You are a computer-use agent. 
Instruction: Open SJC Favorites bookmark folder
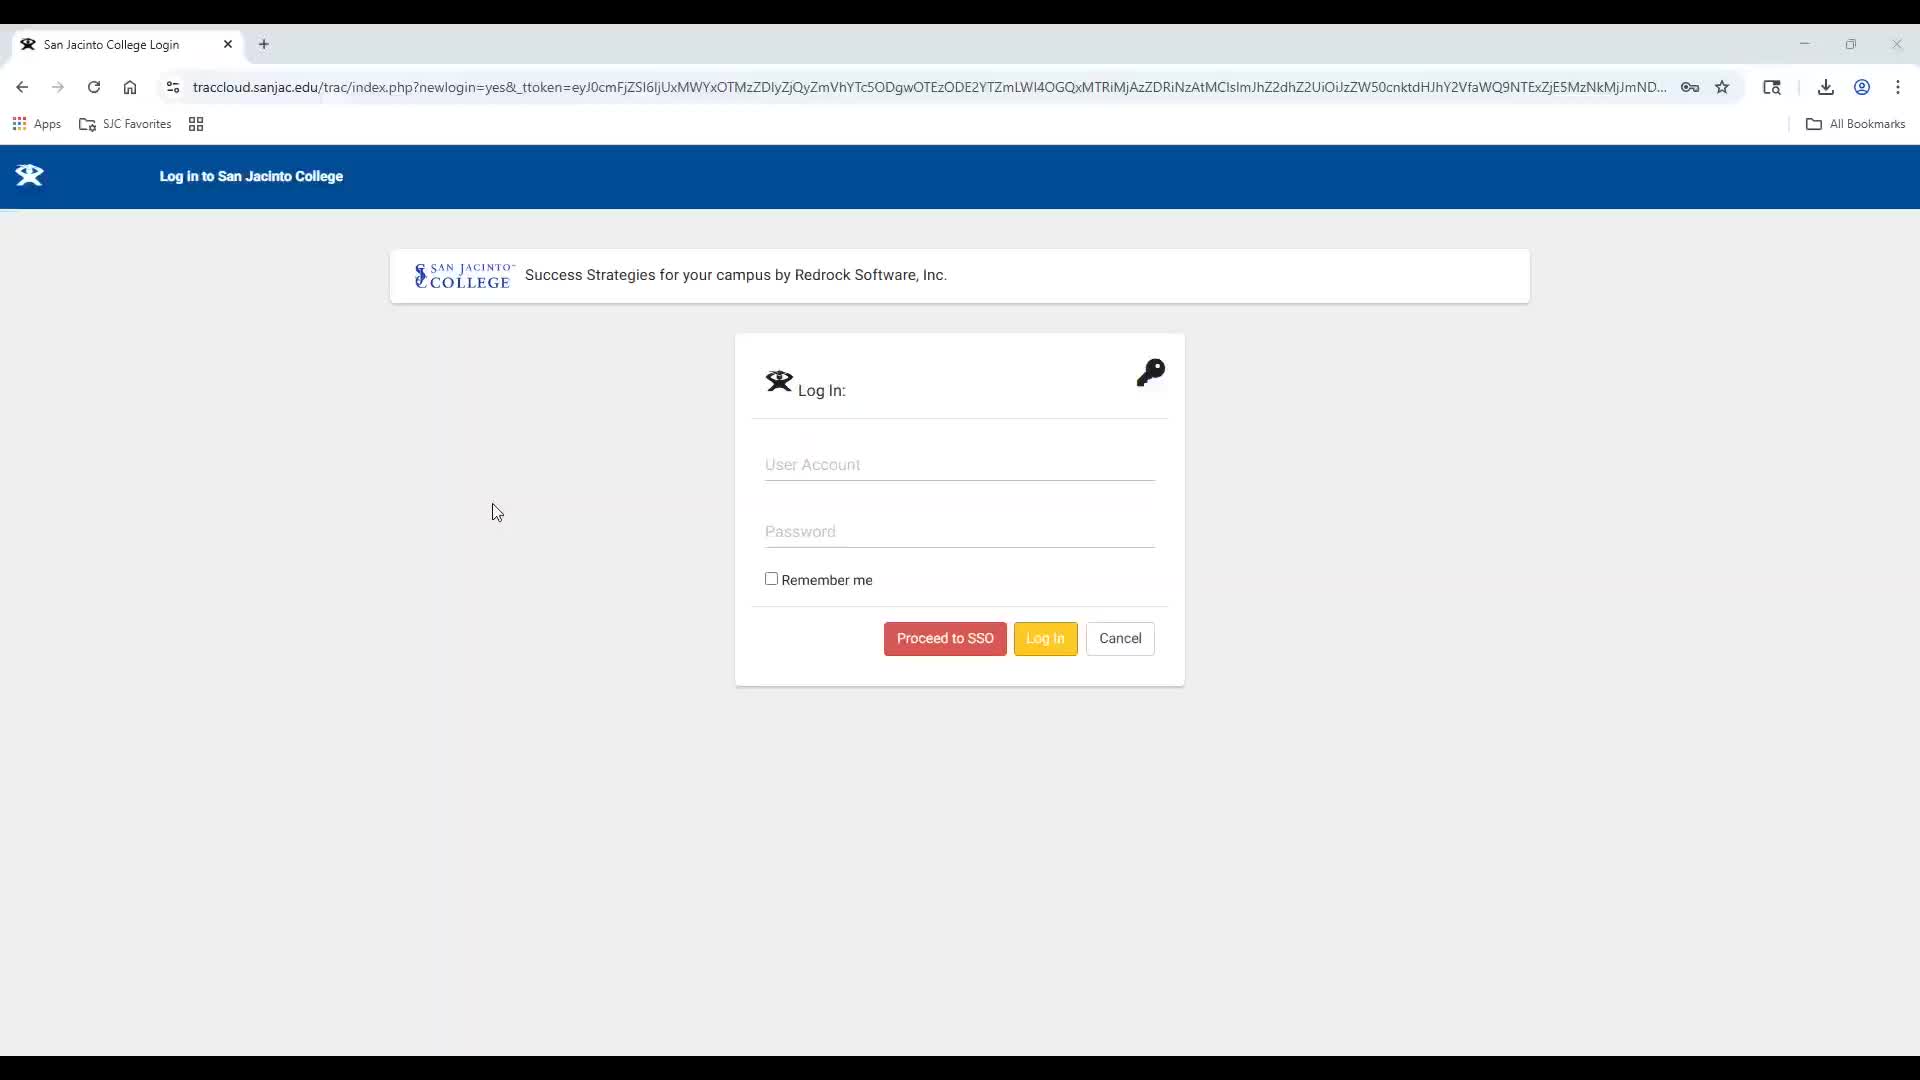pyautogui.click(x=125, y=124)
